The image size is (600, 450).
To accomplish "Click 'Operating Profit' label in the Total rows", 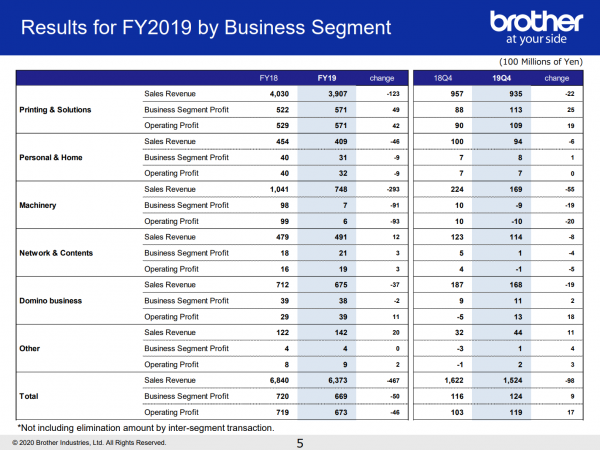I will click(x=171, y=412).
